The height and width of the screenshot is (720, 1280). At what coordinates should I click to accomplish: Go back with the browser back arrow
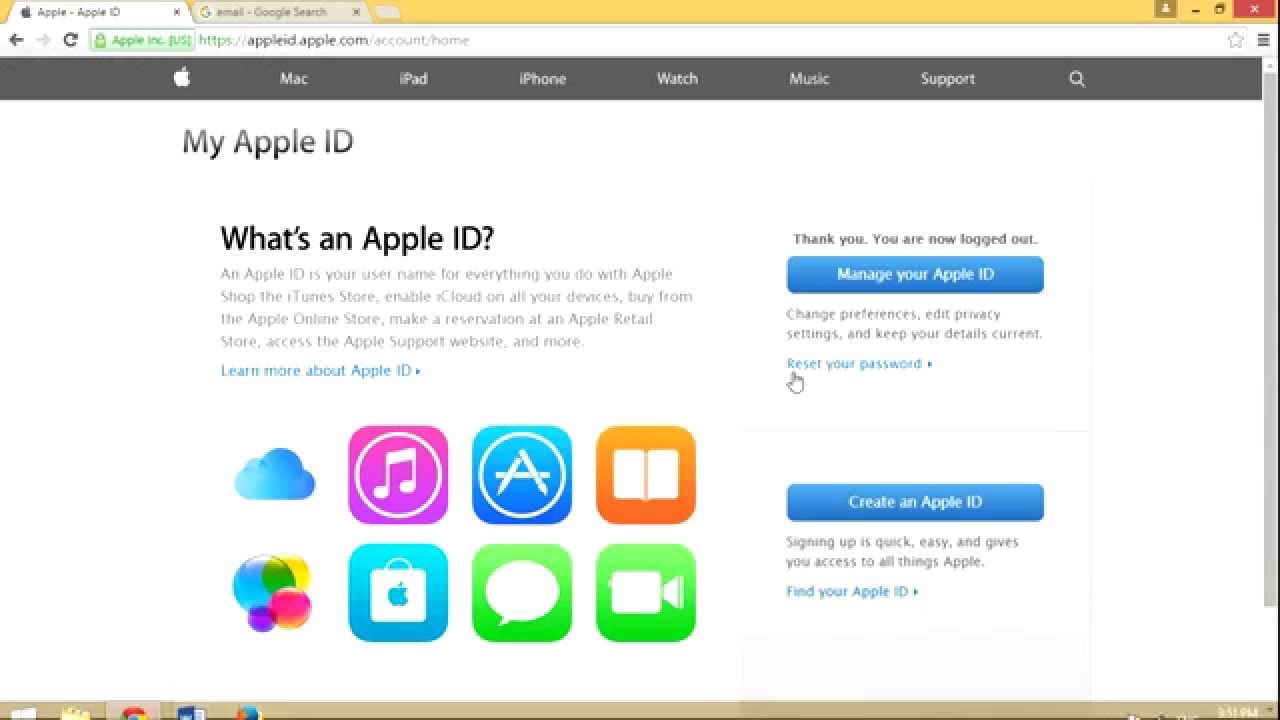(16, 40)
